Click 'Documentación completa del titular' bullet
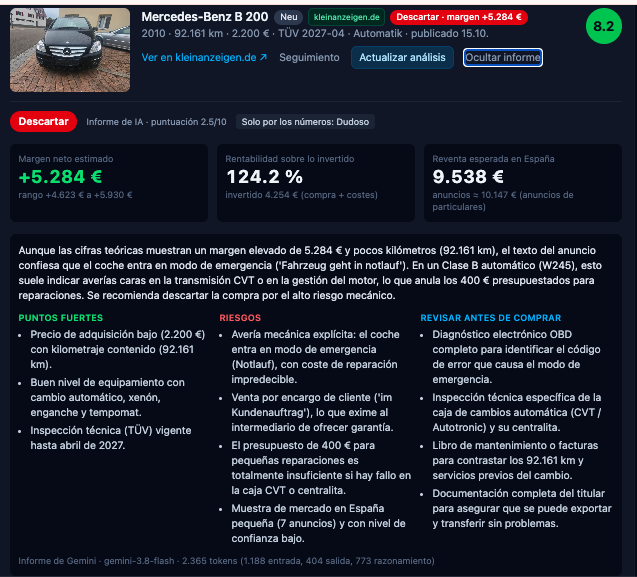This screenshot has height=577, width=637. coord(522,508)
